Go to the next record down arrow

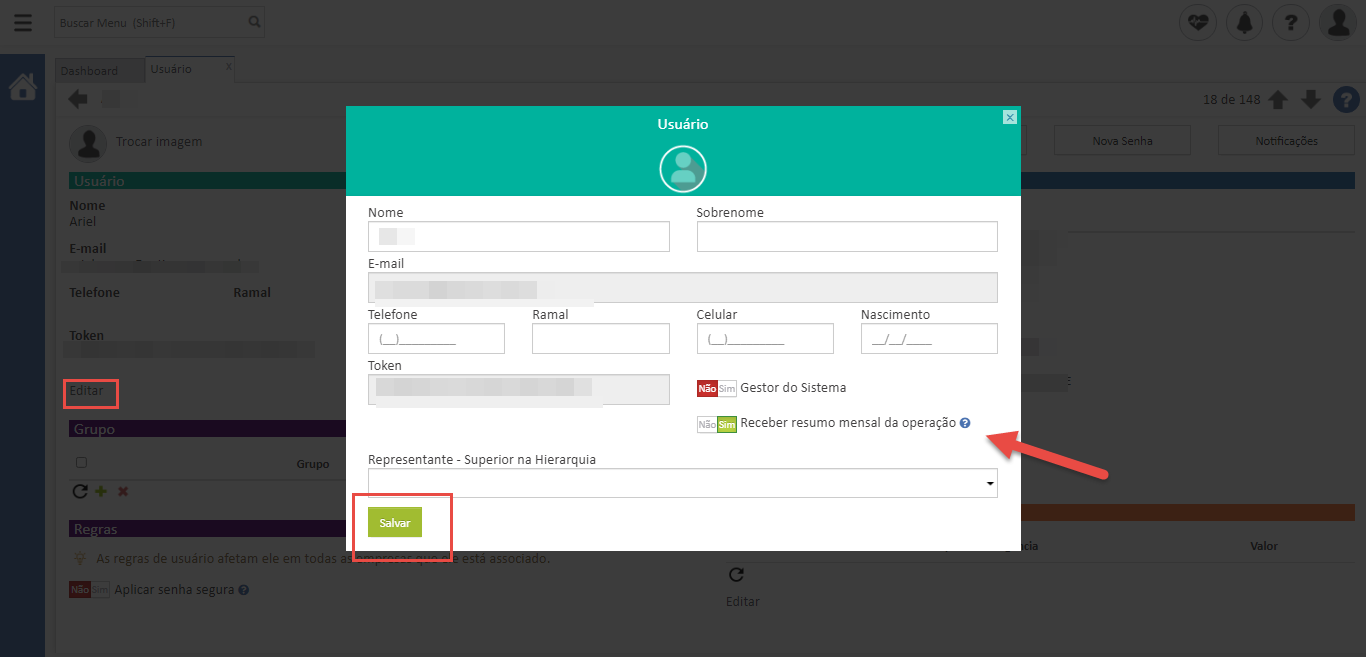pyautogui.click(x=1311, y=100)
